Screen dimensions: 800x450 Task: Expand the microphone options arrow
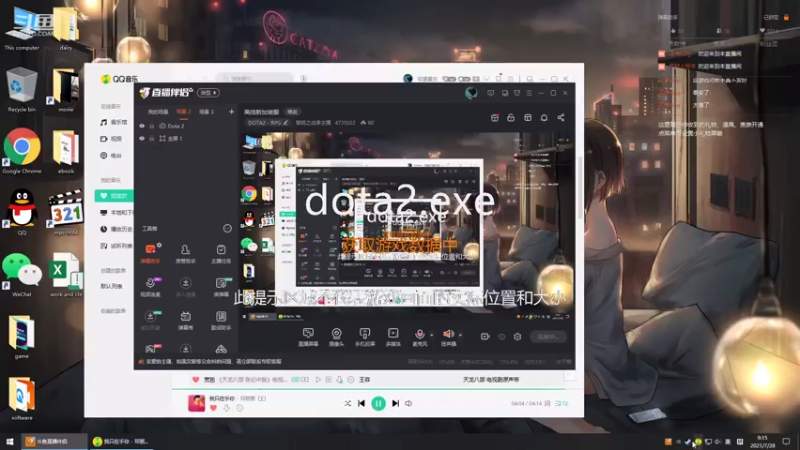(x=432, y=335)
